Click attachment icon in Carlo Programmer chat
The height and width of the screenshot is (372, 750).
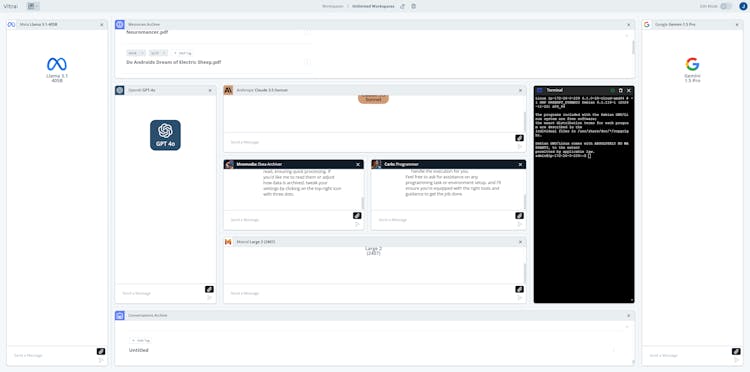coord(519,216)
